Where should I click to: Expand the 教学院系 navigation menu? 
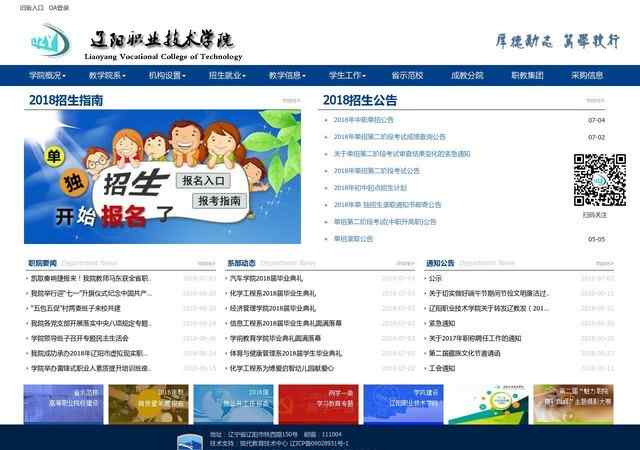click(107, 76)
